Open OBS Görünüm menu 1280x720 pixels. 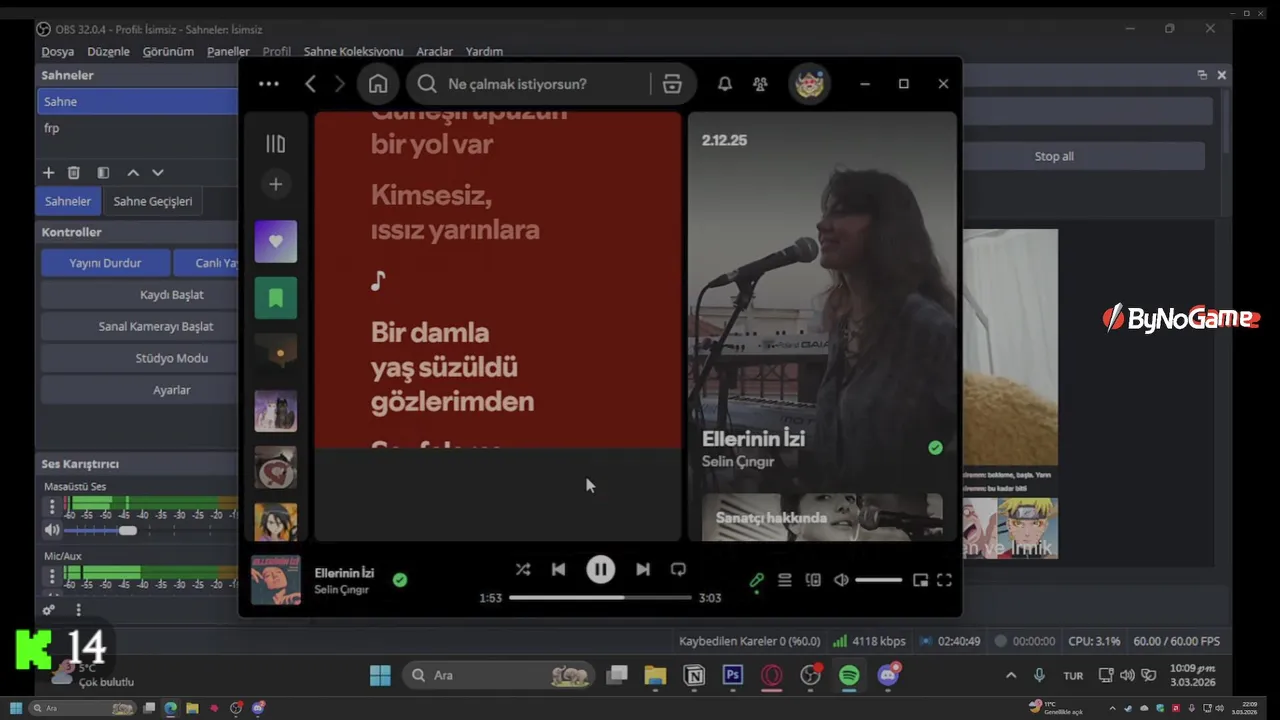click(168, 51)
